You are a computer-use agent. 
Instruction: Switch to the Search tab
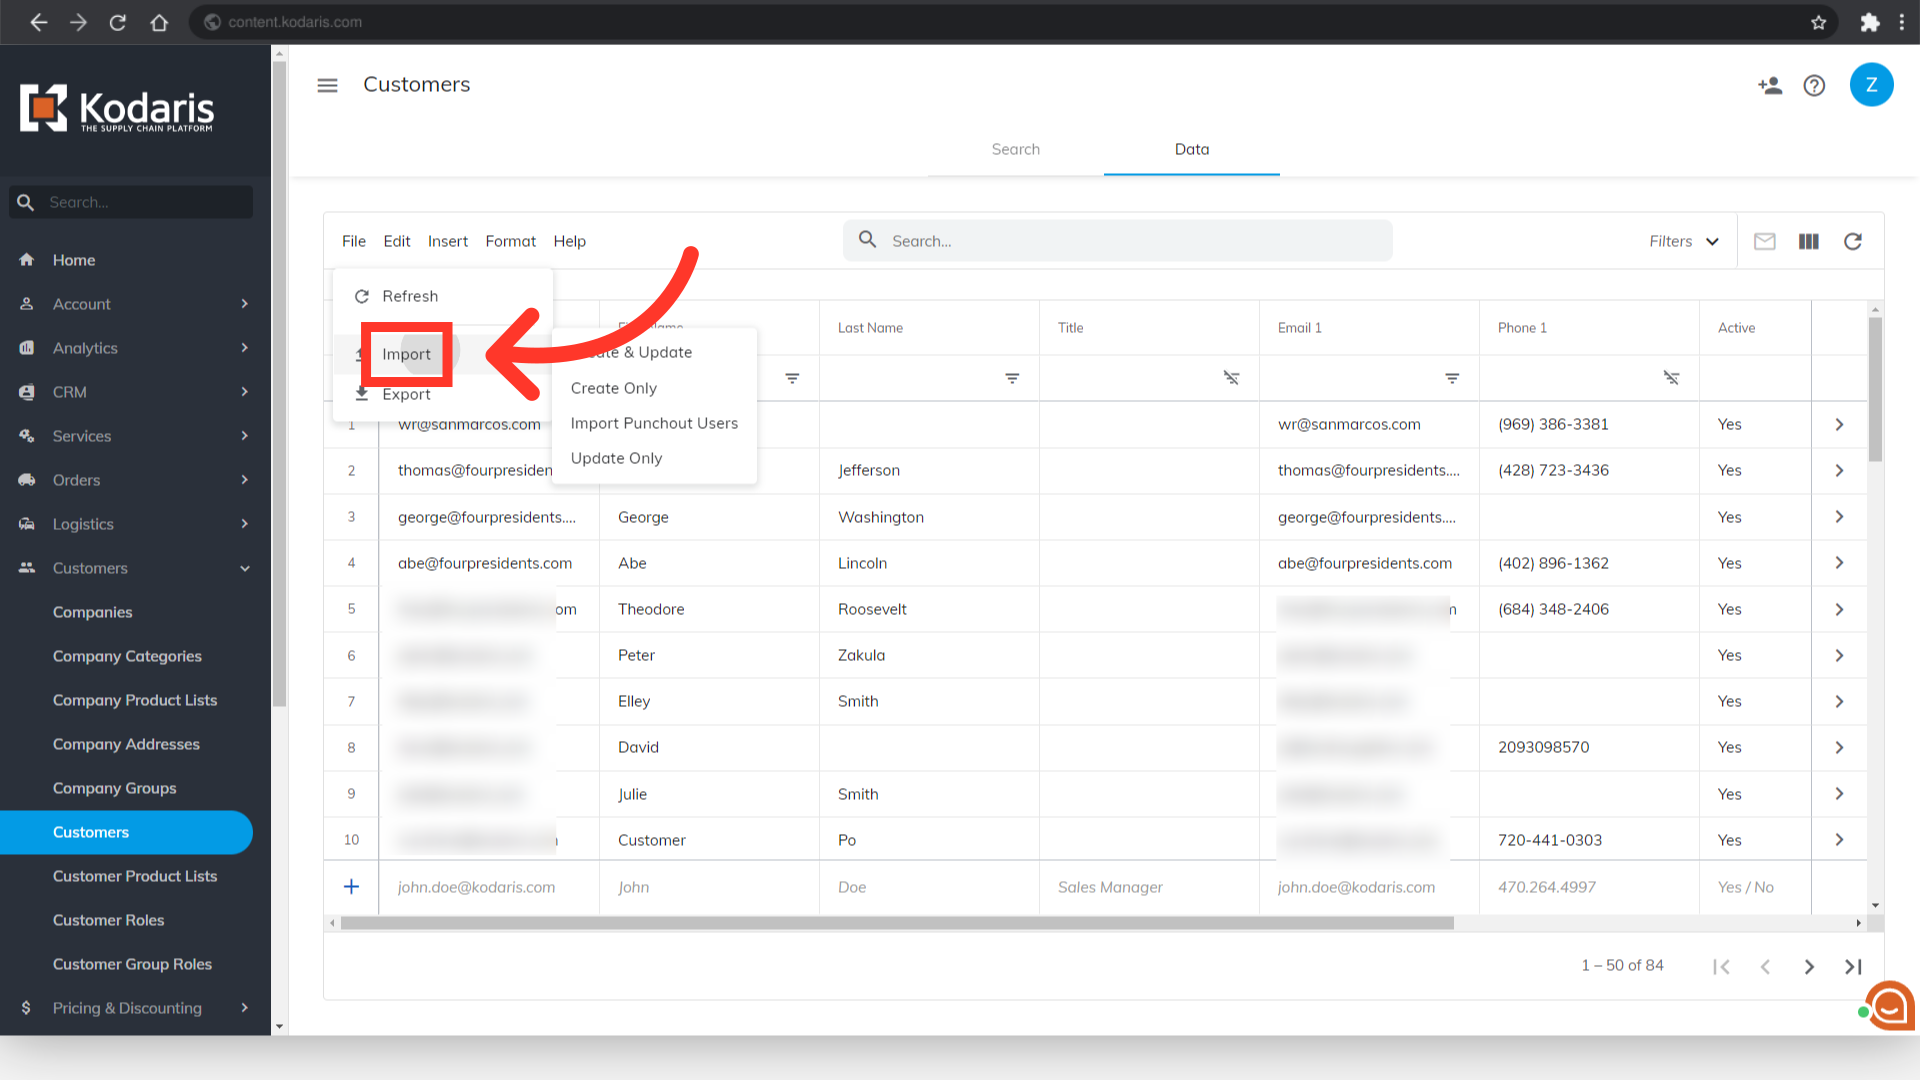pyautogui.click(x=1015, y=149)
